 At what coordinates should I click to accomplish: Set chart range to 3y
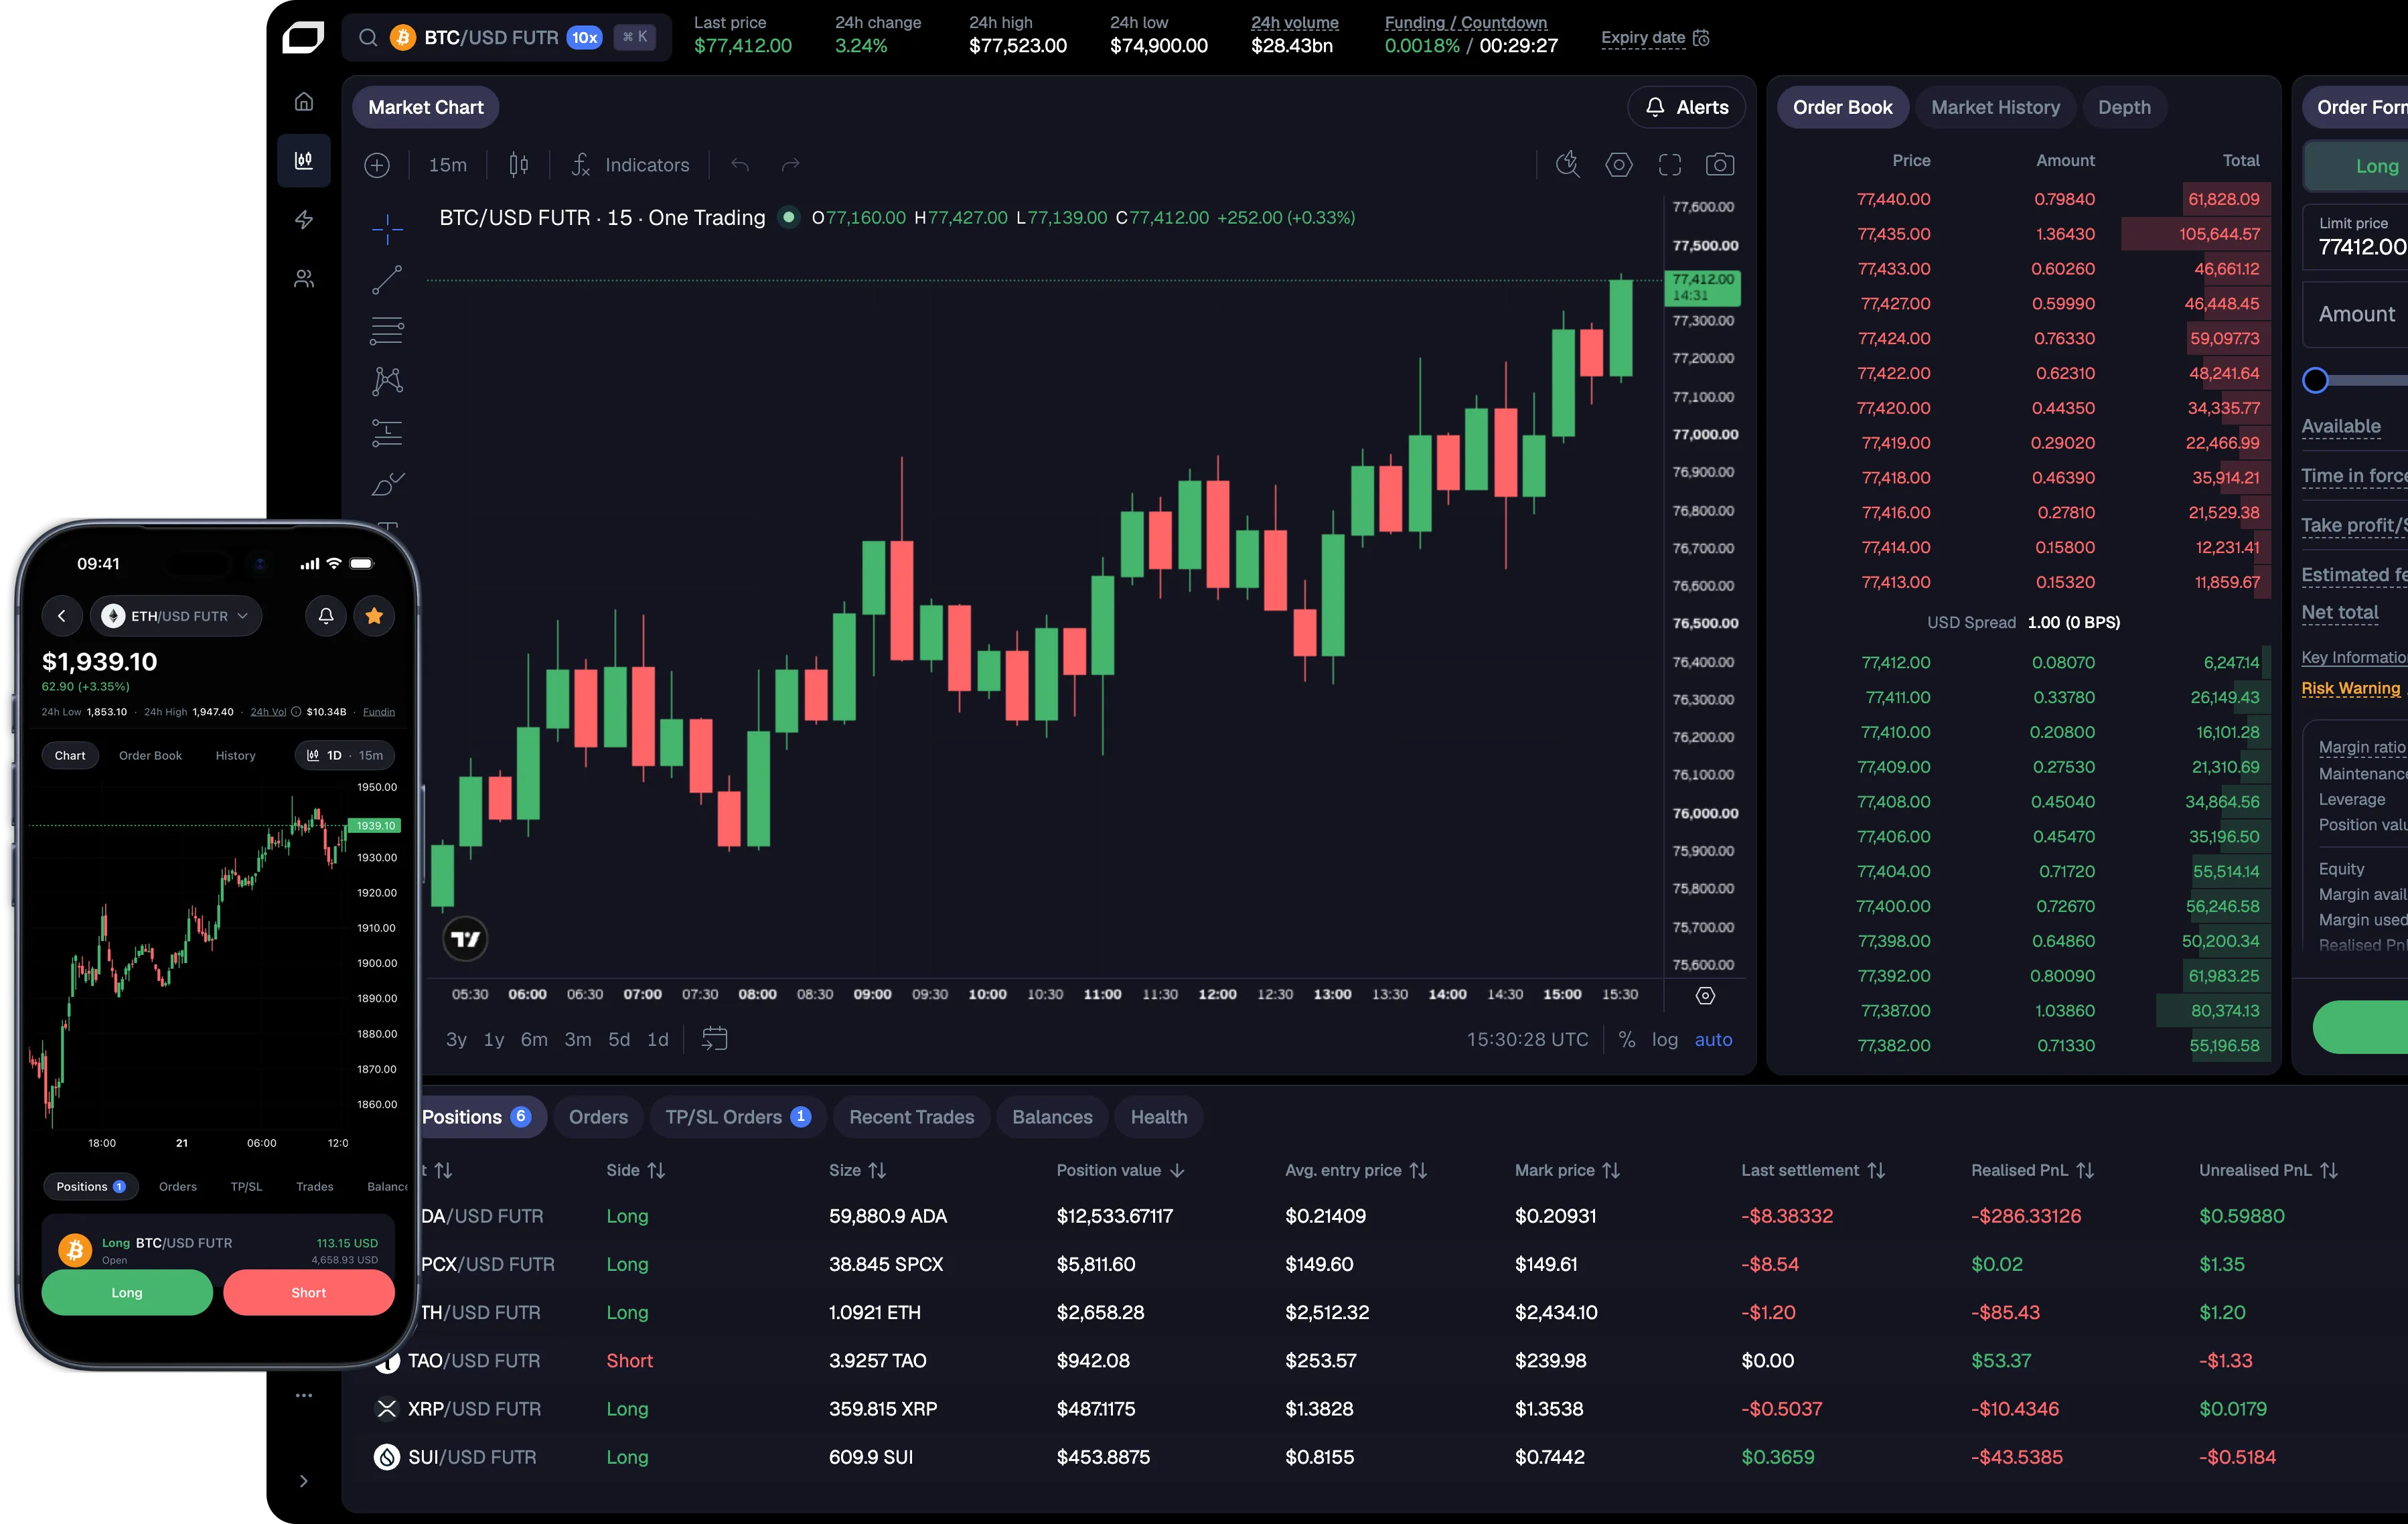pos(456,1040)
